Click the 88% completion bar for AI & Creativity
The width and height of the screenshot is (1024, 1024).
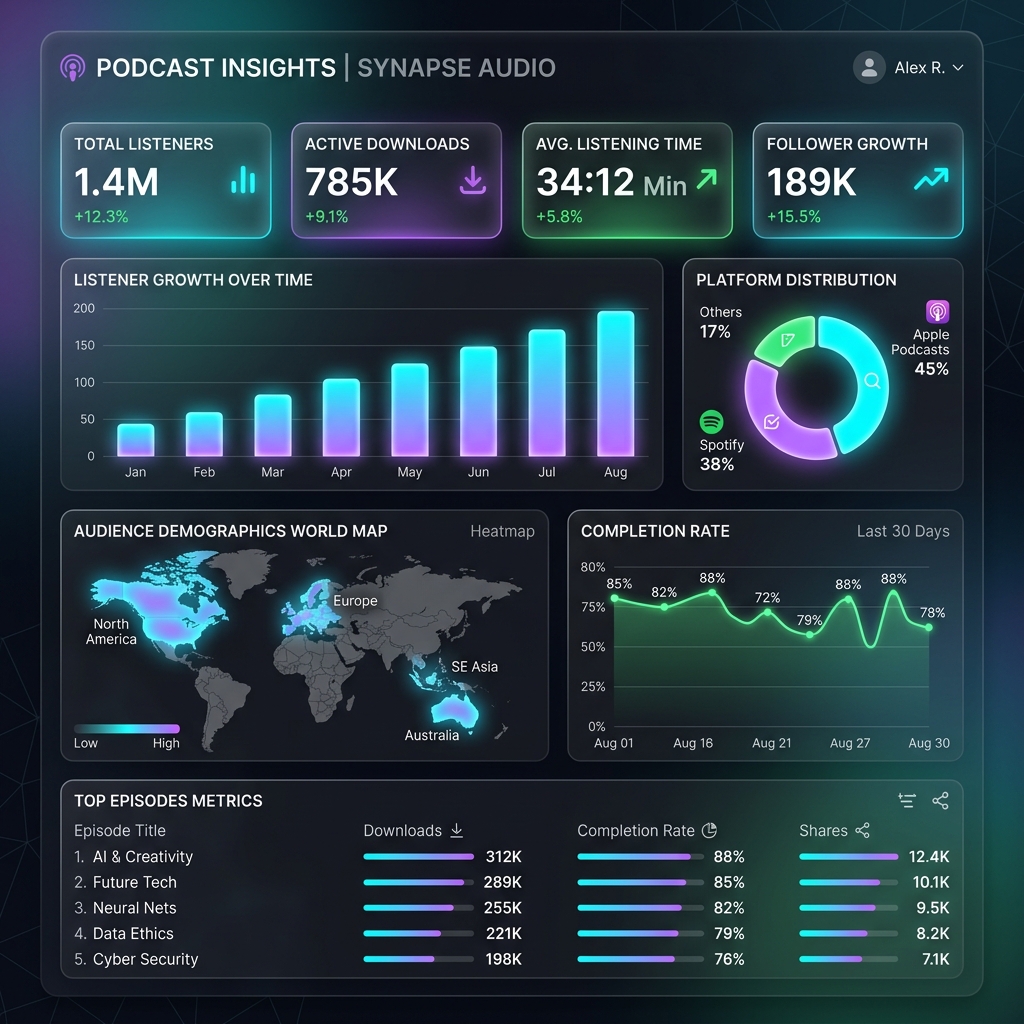click(640, 856)
